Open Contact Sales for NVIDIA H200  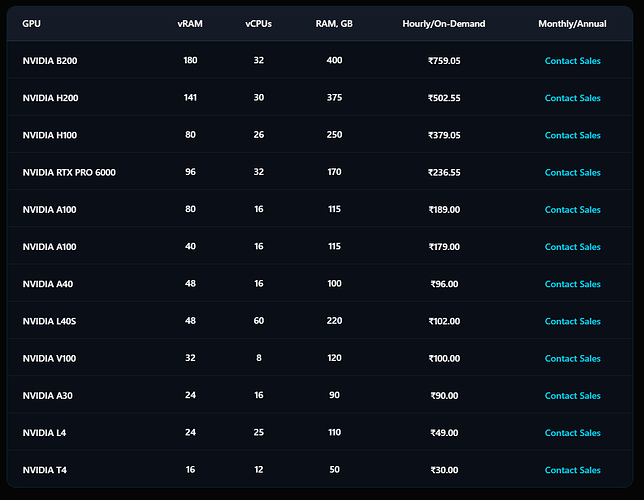click(573, 98)
